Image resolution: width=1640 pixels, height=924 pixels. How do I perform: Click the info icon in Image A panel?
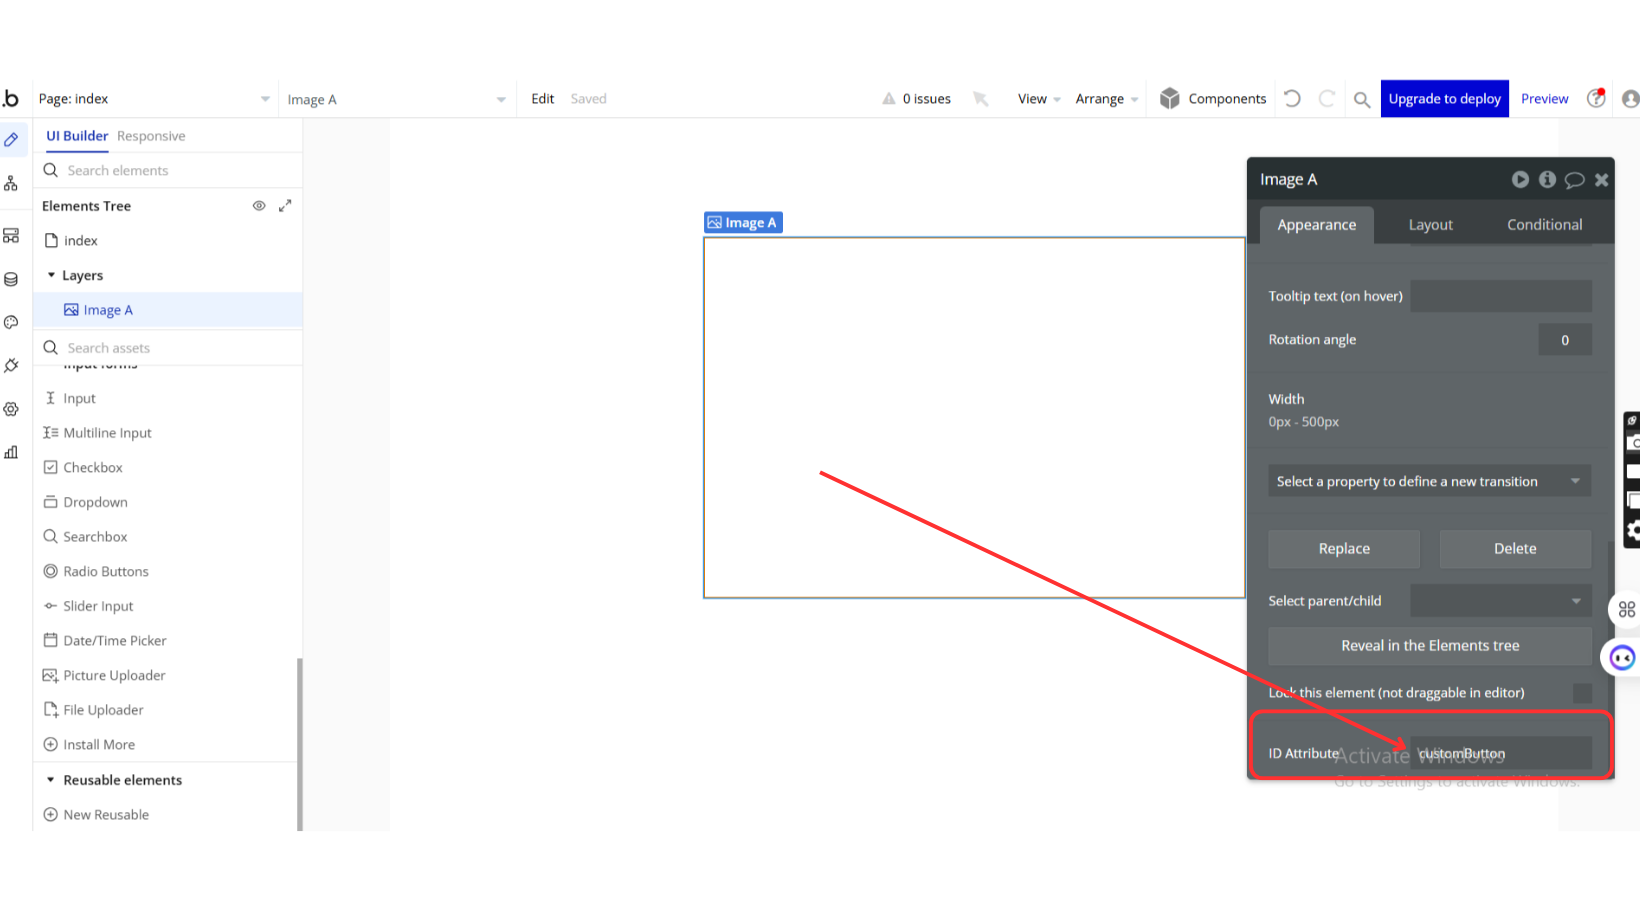coord(1547,179)
